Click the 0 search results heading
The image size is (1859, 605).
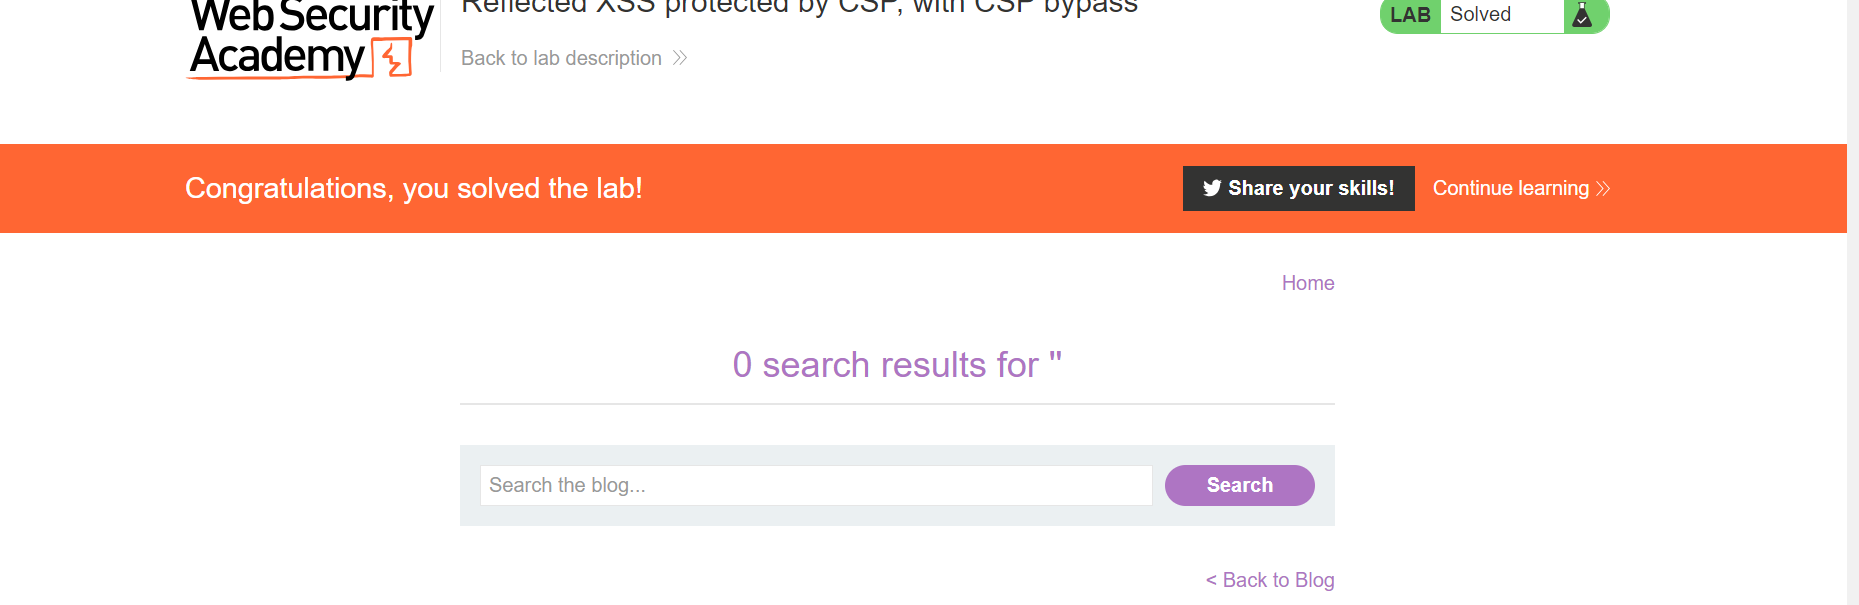pyautogui.click(x=896, y=365)
